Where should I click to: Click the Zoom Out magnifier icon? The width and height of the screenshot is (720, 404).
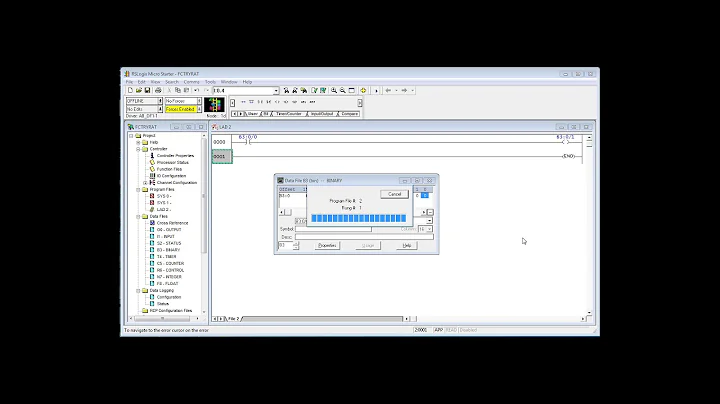click(343, 90)
